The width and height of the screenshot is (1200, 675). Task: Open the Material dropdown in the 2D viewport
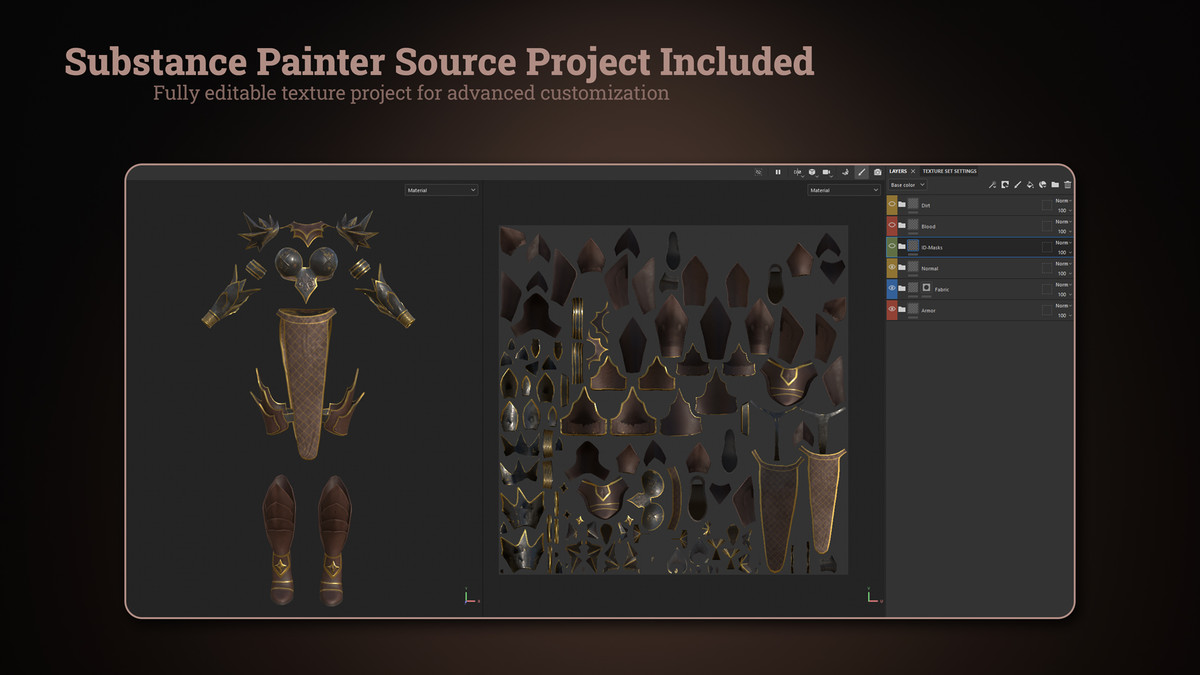tap(844, 190)
